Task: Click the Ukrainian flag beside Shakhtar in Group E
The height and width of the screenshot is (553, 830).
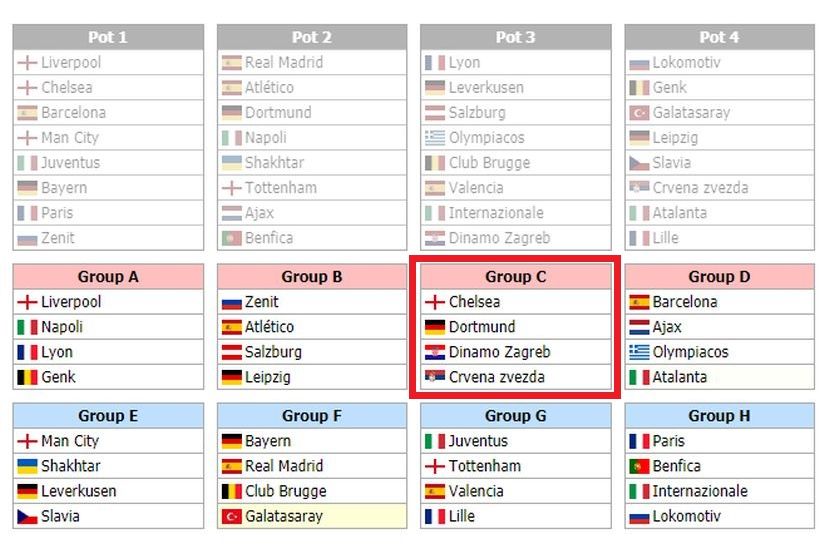Action: [x=28, y=466]
